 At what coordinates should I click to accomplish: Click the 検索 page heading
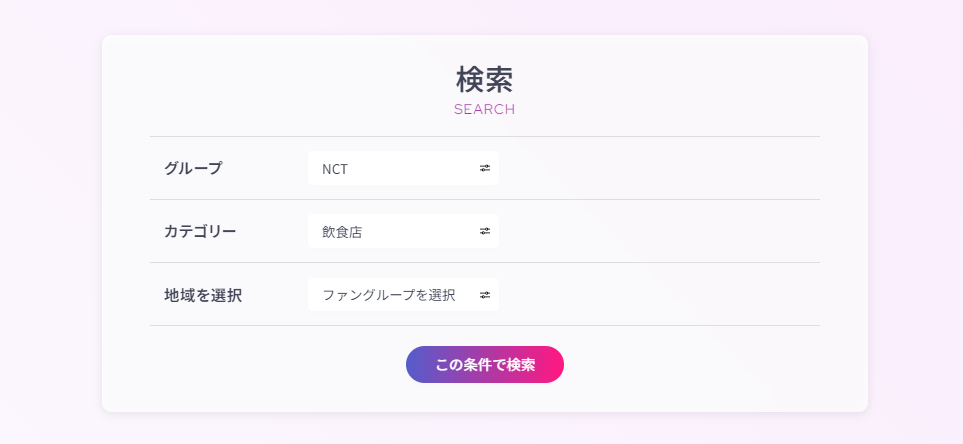tap(484, 79)
